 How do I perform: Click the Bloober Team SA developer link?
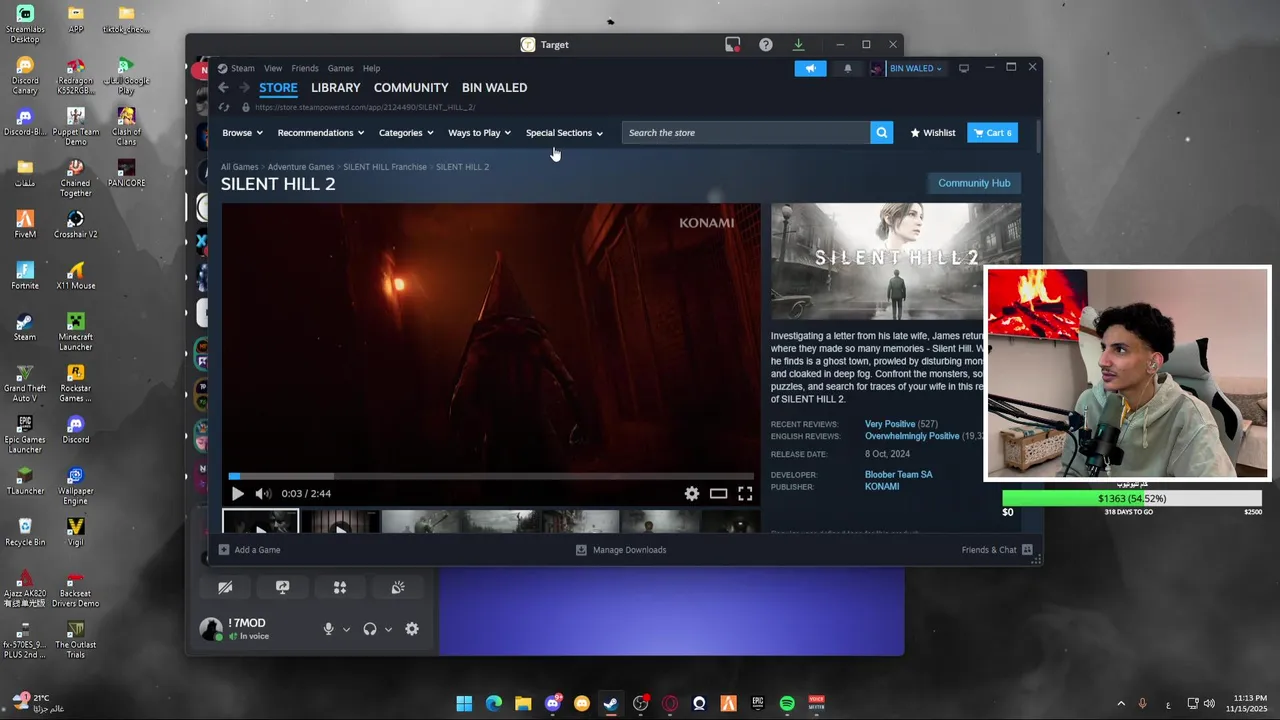pyautogui.click(x=898, y=475)
